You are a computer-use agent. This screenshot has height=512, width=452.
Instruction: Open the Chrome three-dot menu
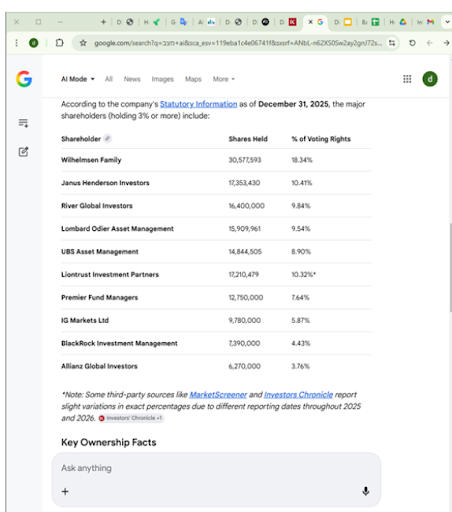16,43
